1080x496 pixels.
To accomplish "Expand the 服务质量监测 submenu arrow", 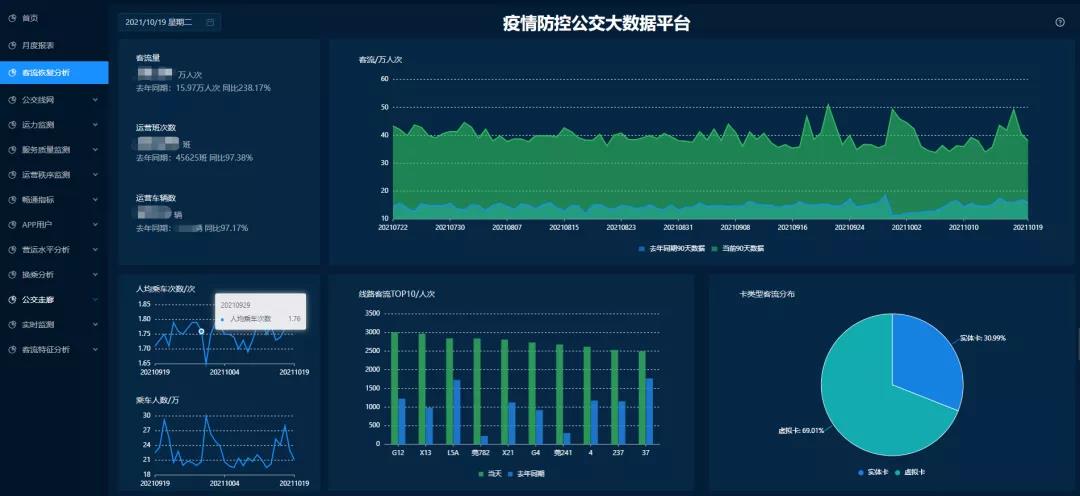I will coord(95,150).
